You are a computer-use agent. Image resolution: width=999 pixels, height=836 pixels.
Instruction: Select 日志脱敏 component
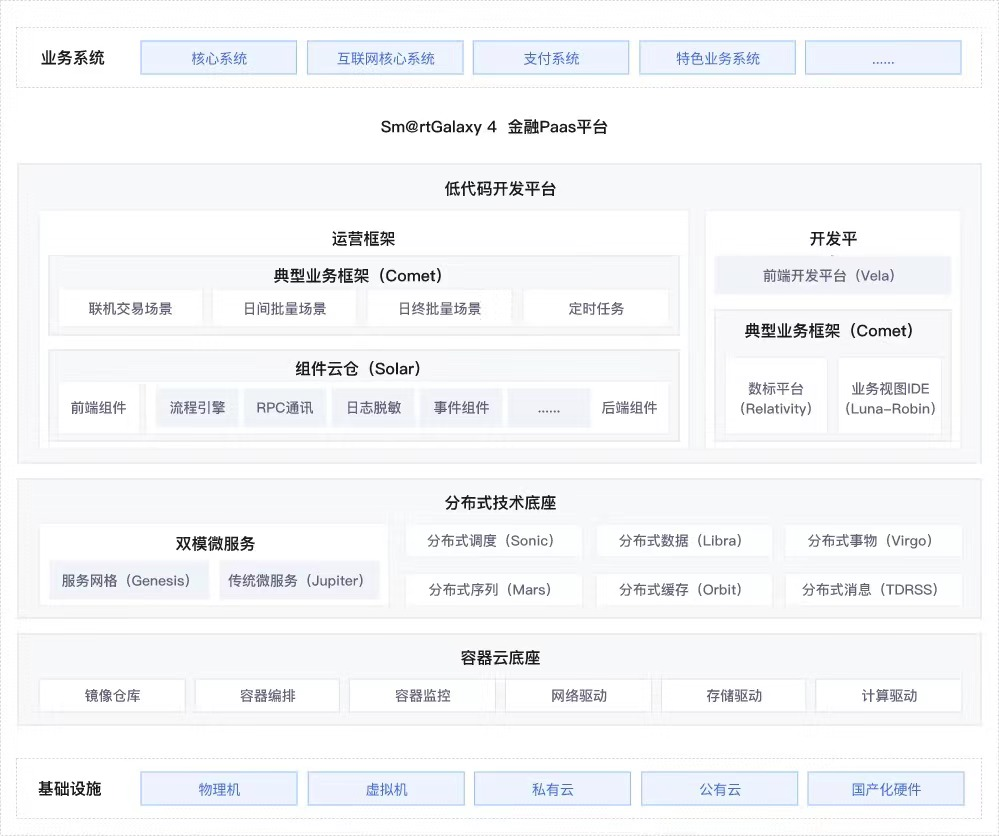(373, 407)
